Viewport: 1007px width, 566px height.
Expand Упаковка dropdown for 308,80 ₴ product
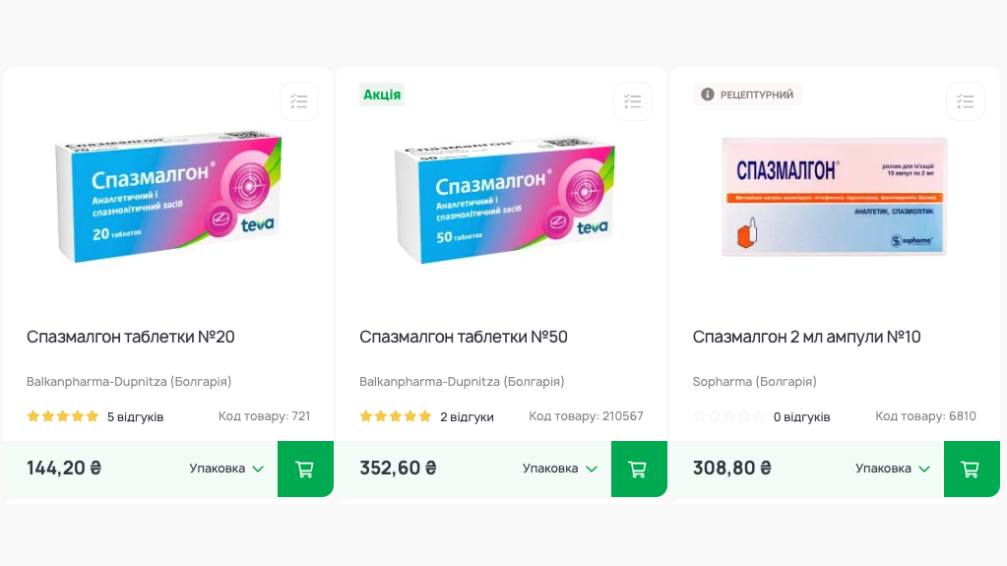[x=892, y=468]
